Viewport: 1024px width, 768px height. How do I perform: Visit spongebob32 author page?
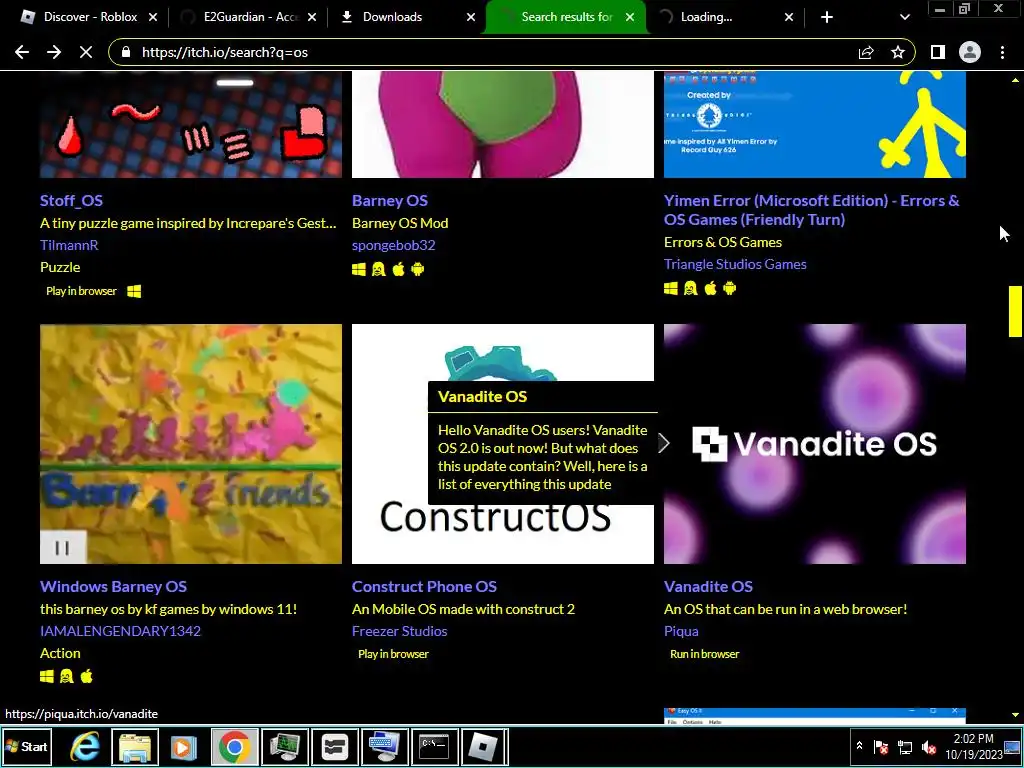click(394, 245)
